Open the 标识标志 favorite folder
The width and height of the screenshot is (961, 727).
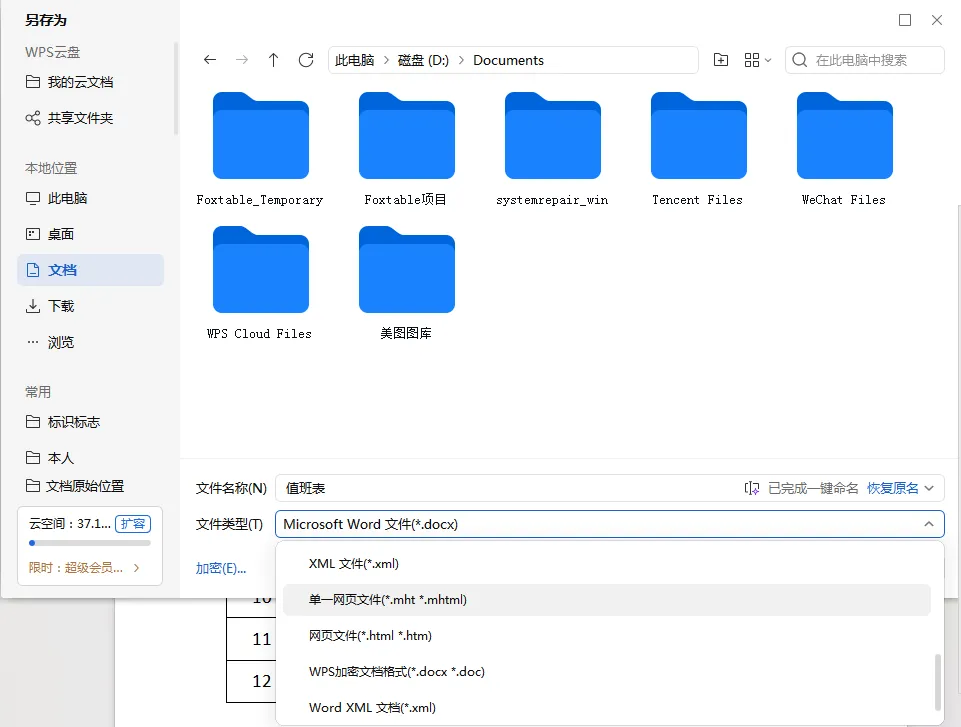click(x=91, y=422)
